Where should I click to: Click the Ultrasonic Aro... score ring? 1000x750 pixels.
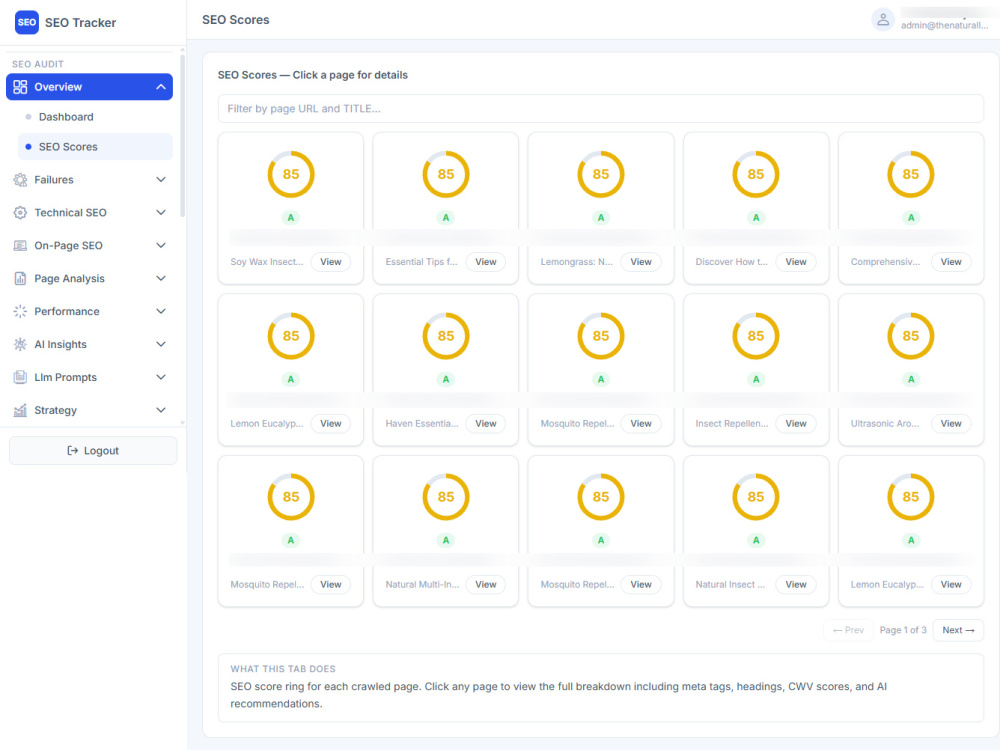pyautogui.click(x=911, y=336)
